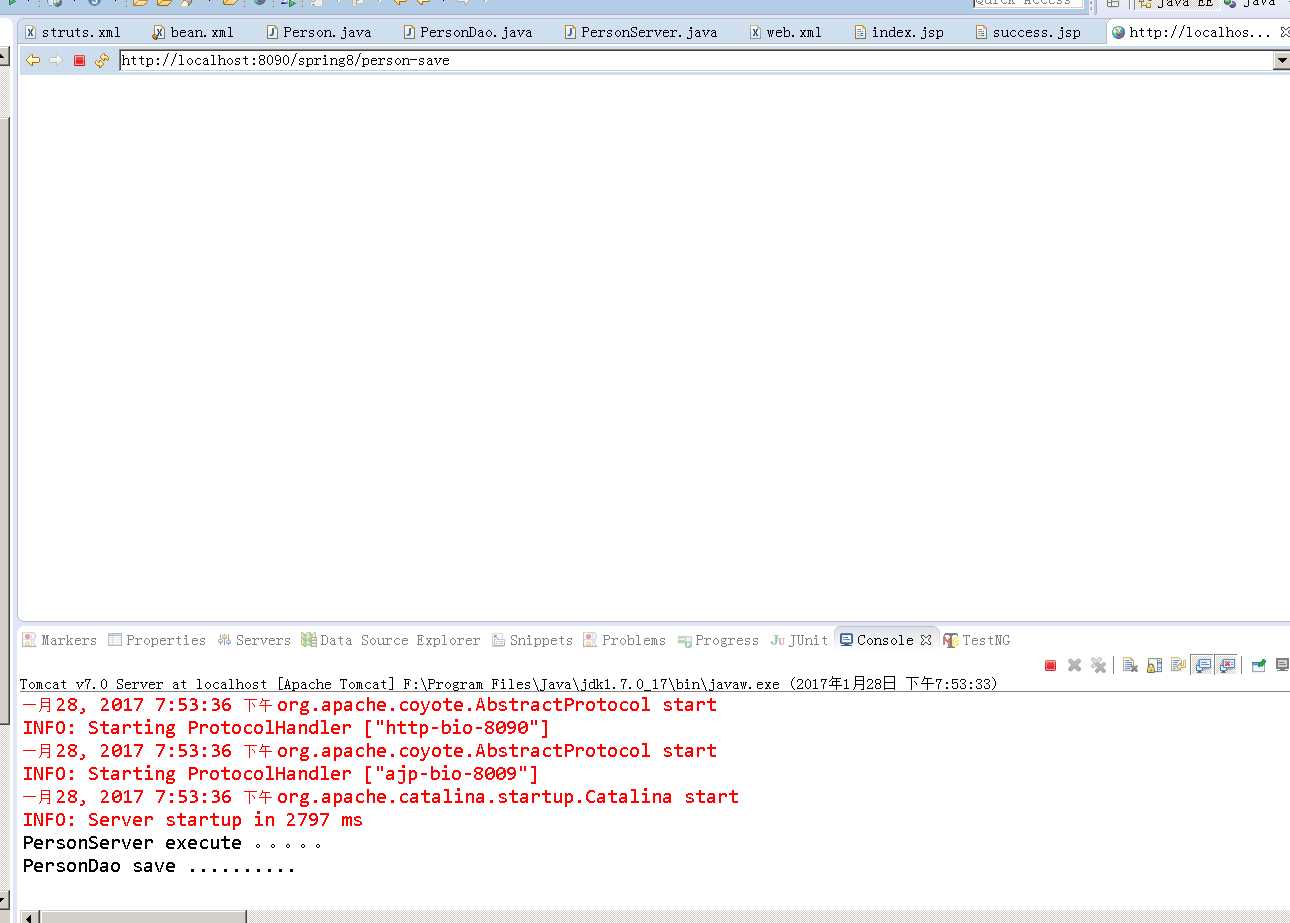1290x923 pixels.
Task: Open the Data Source Explorer view
Action: 391,640
